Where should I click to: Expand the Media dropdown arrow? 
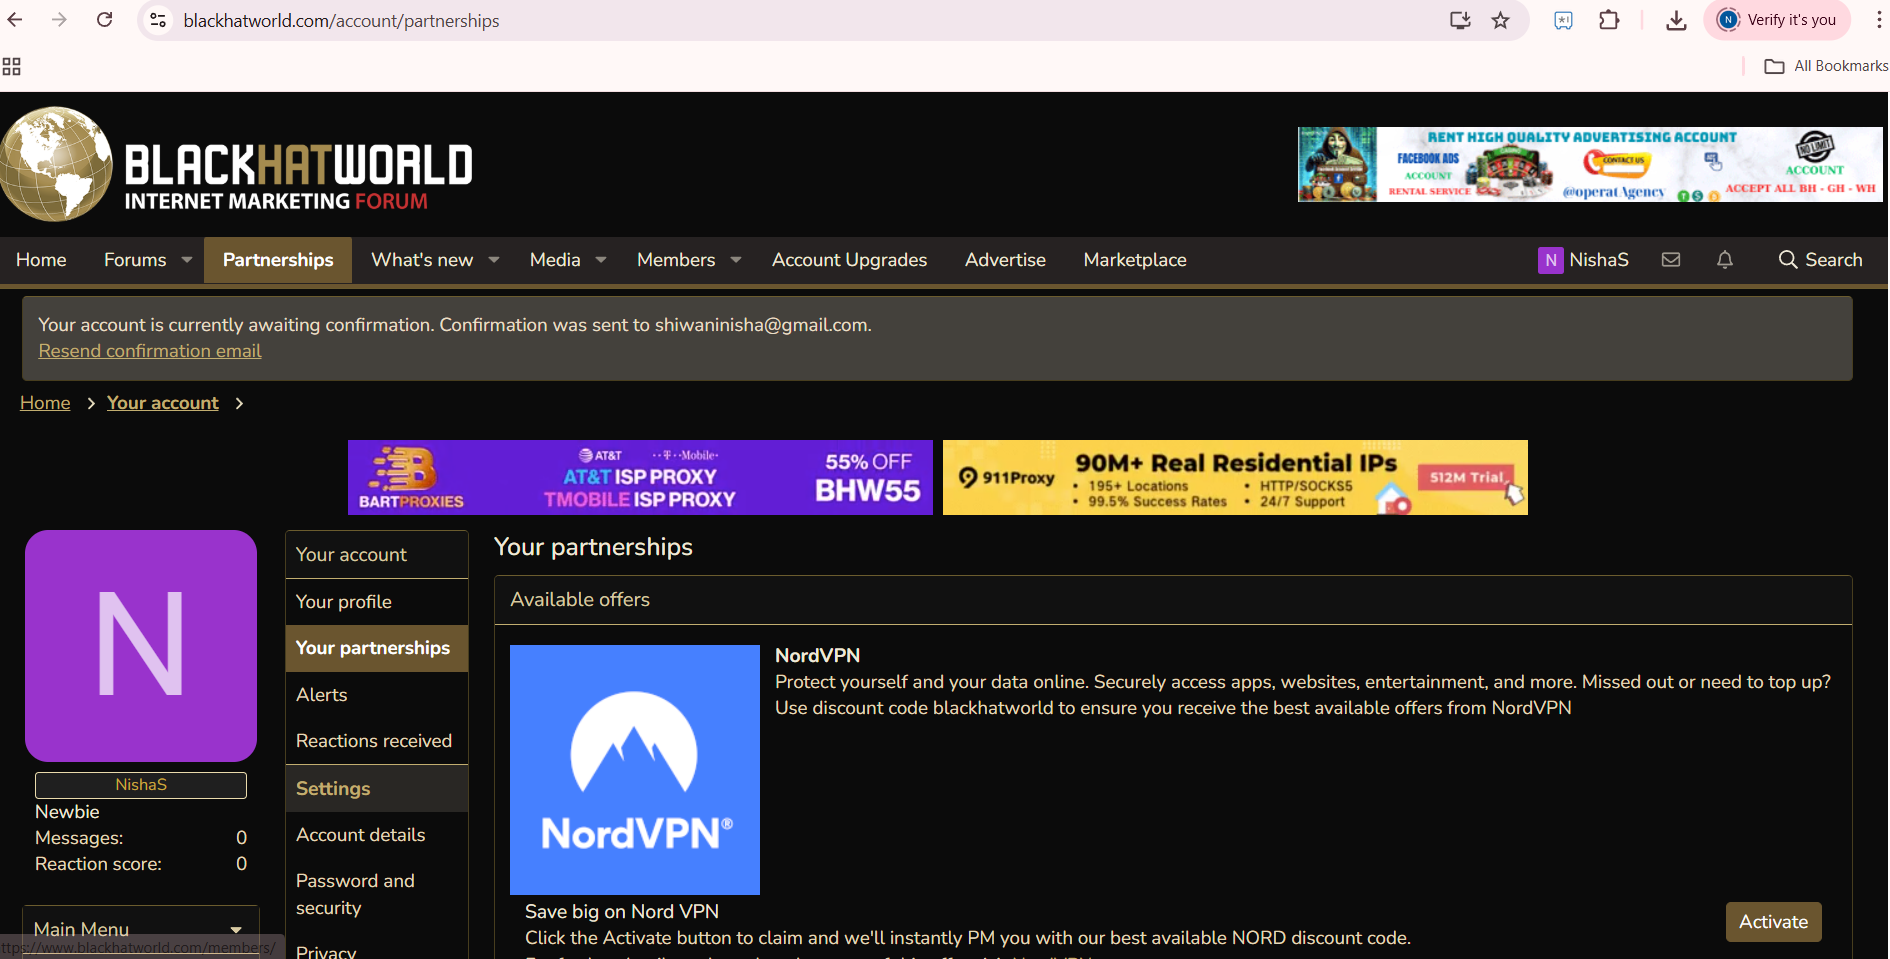click(601, 260)
